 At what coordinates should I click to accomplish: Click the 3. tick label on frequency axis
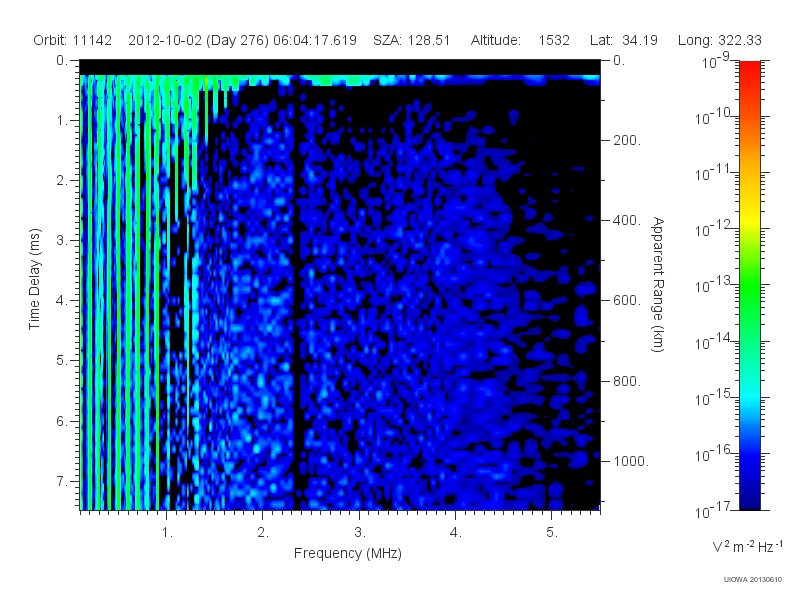click(x=360, y=533)
